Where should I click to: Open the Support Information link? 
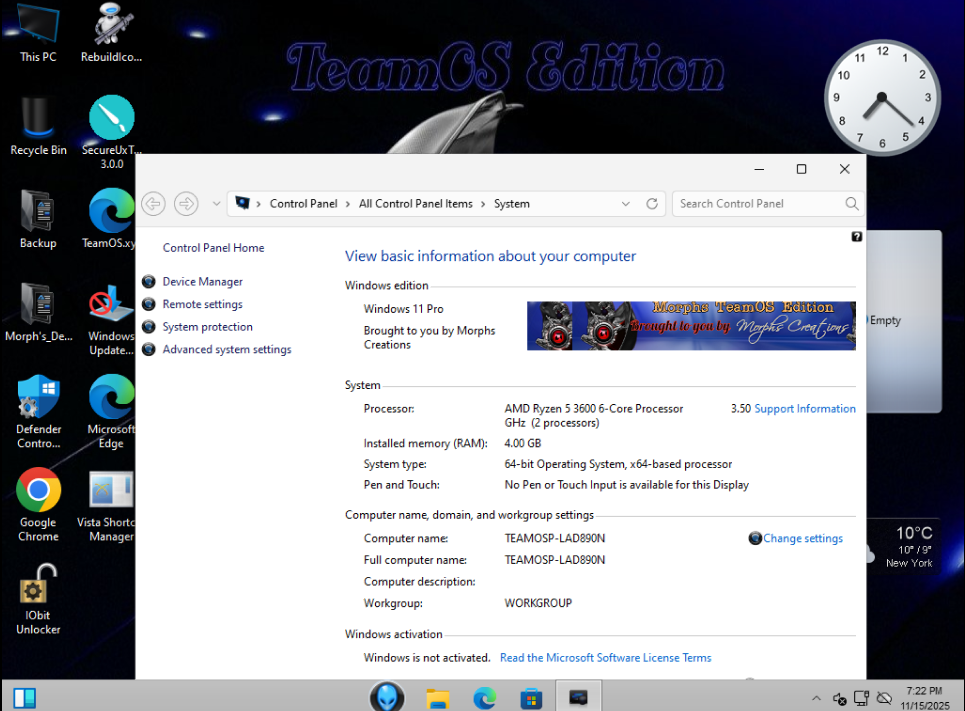(804, 409)
